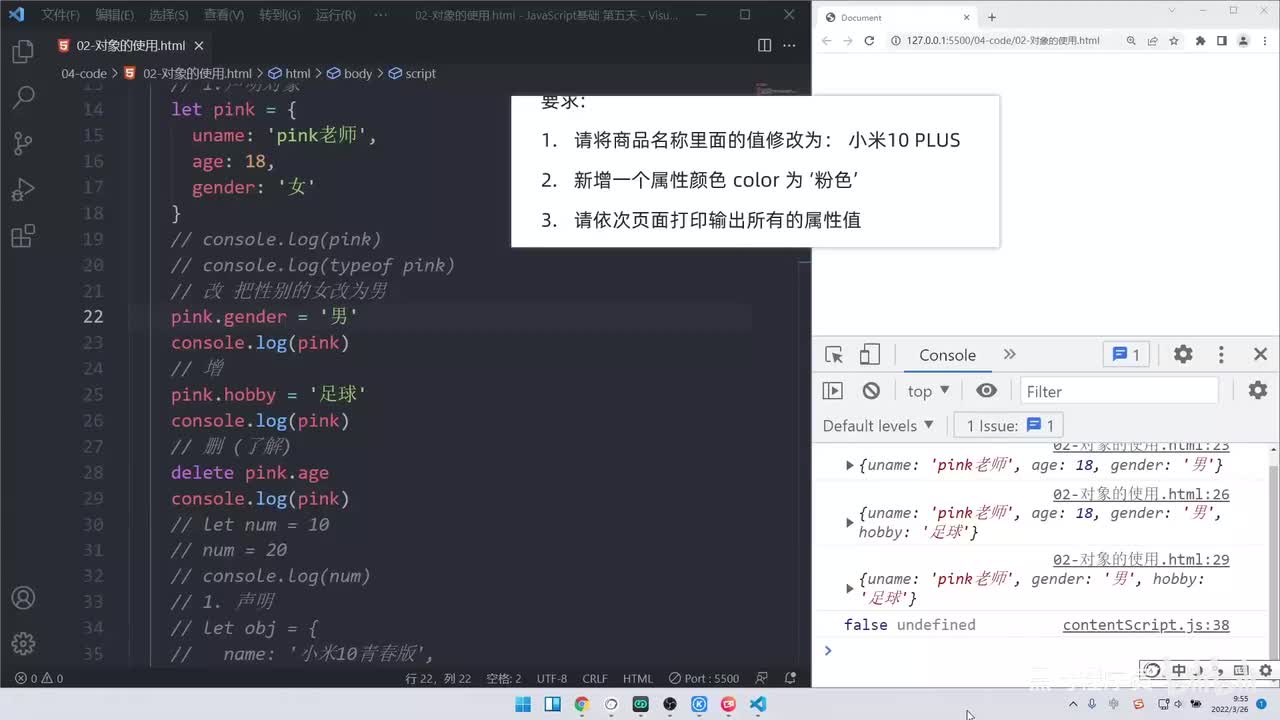Focus the console Filter field
The width and height of the screenshot is (1280, 720).
1119,391
